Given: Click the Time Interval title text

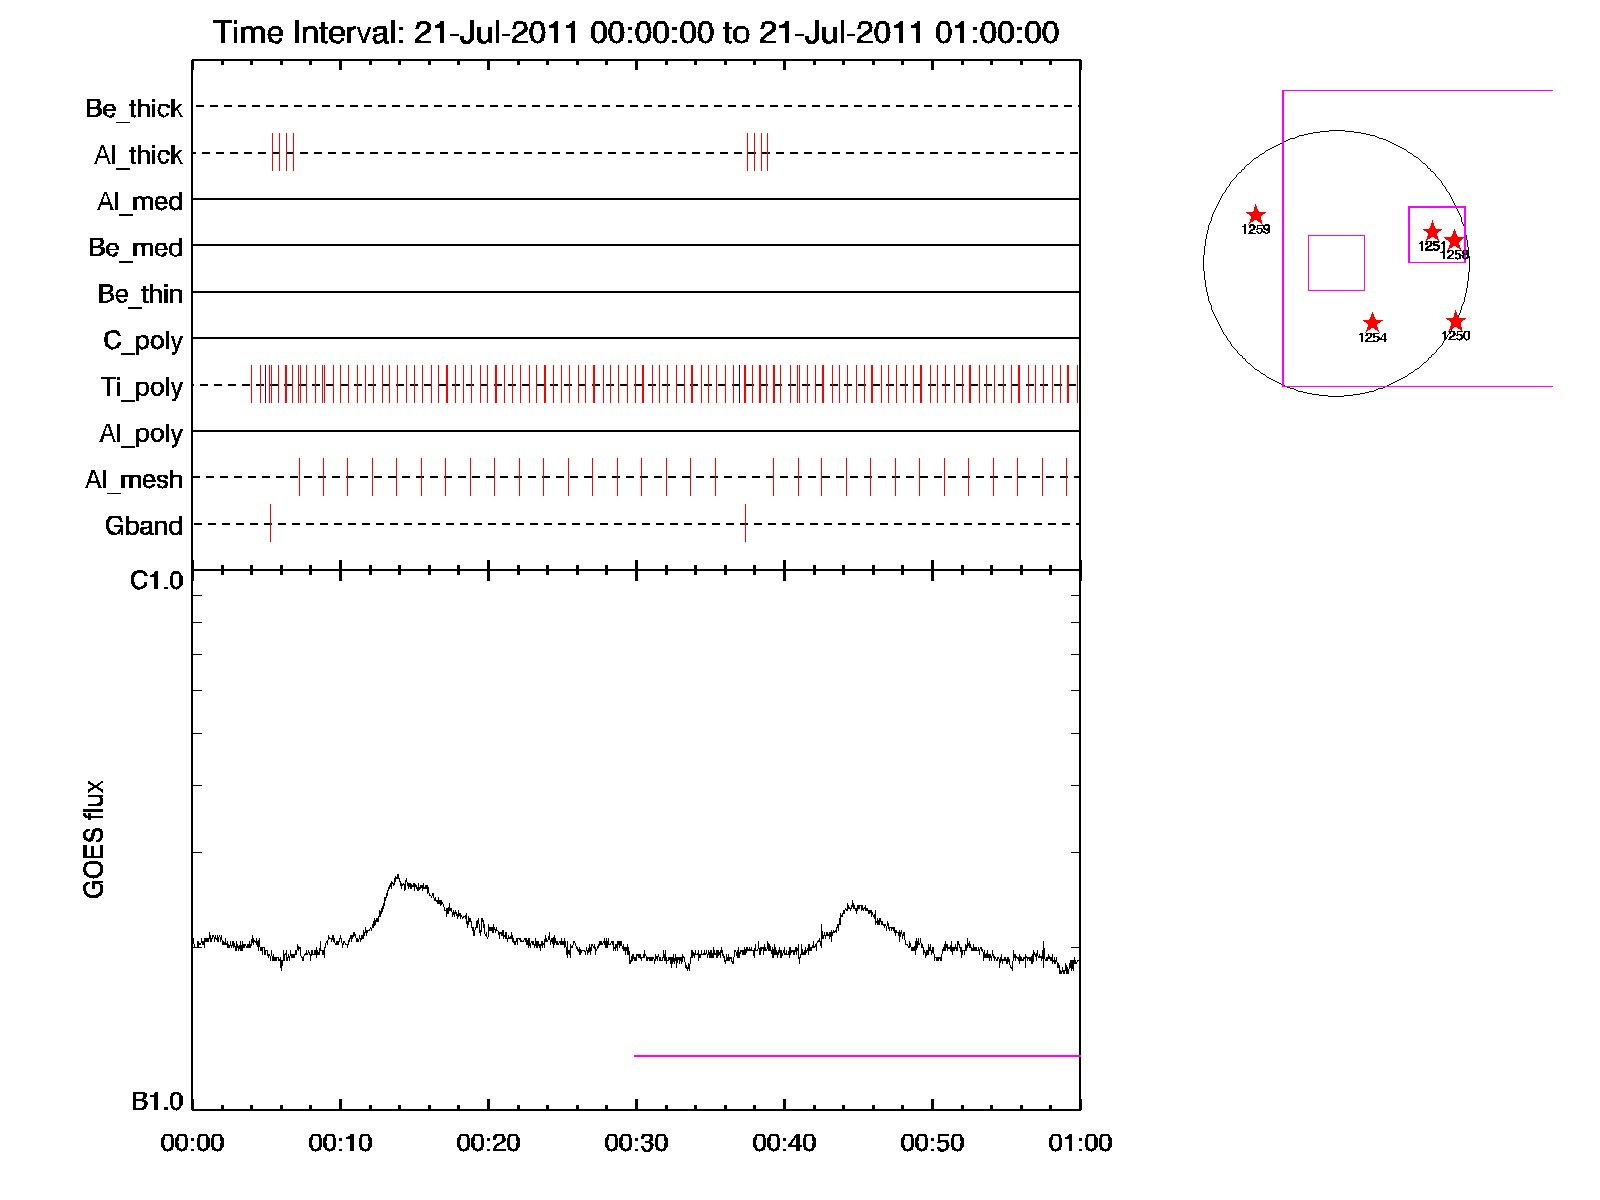Looking at the screenshot, I should pos(636,33).
